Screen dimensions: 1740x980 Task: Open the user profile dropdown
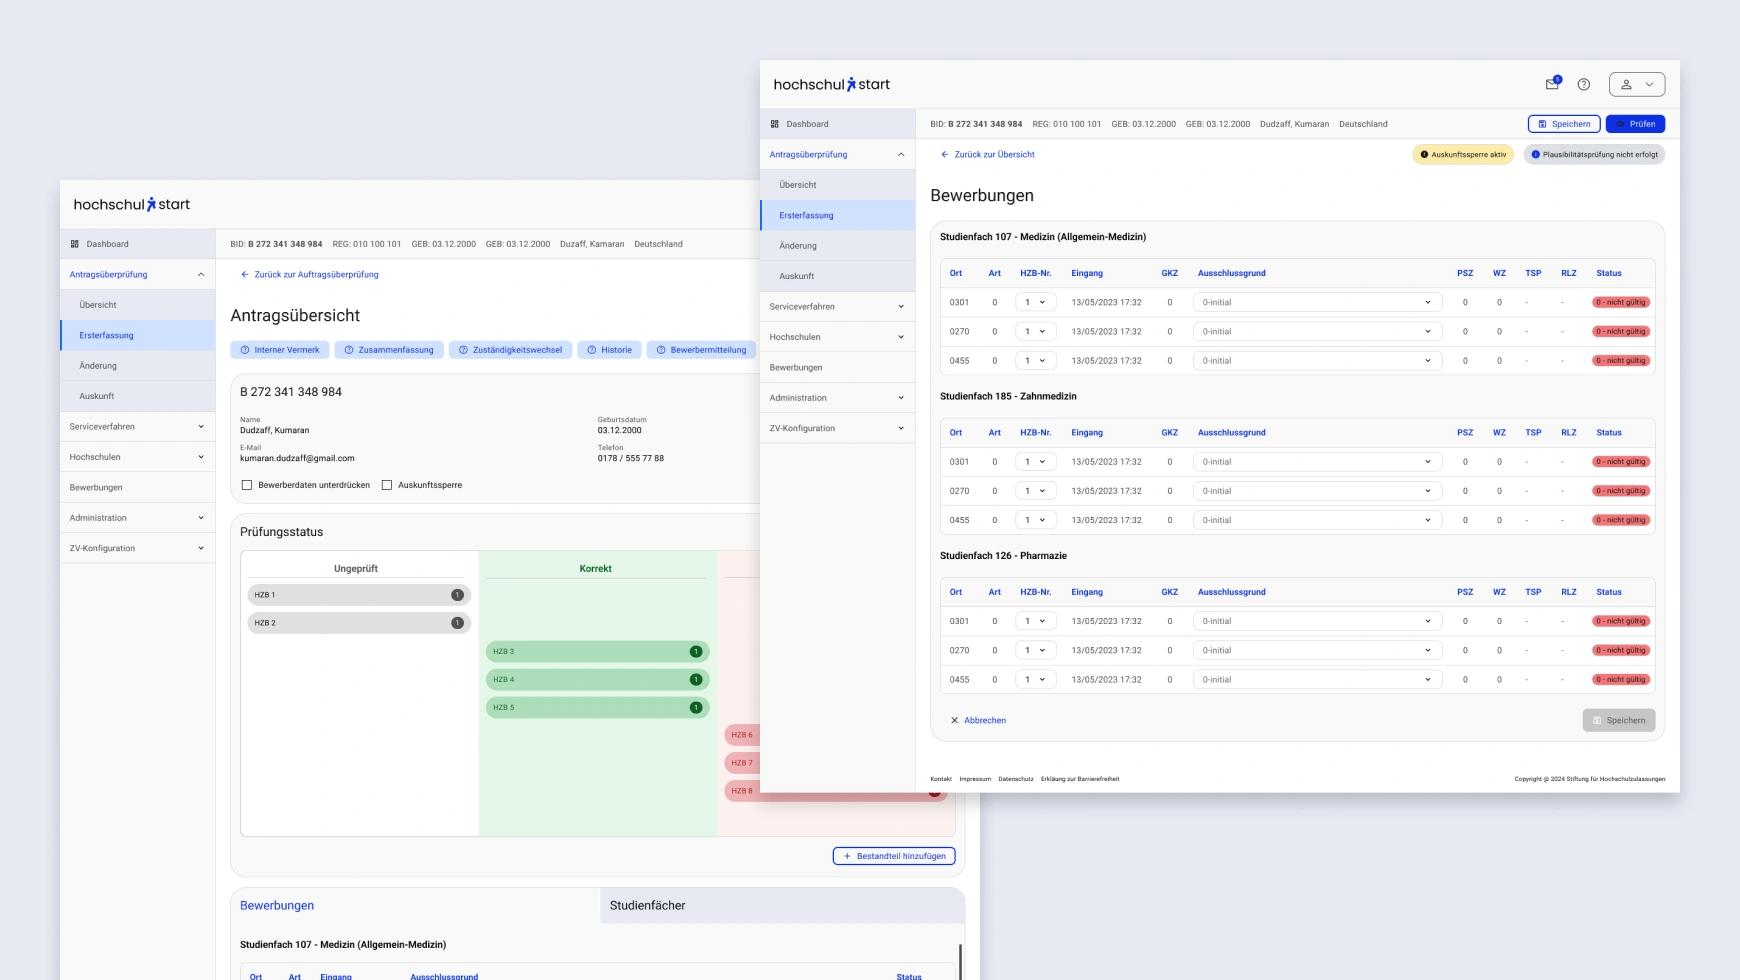tap(1636, 85)
